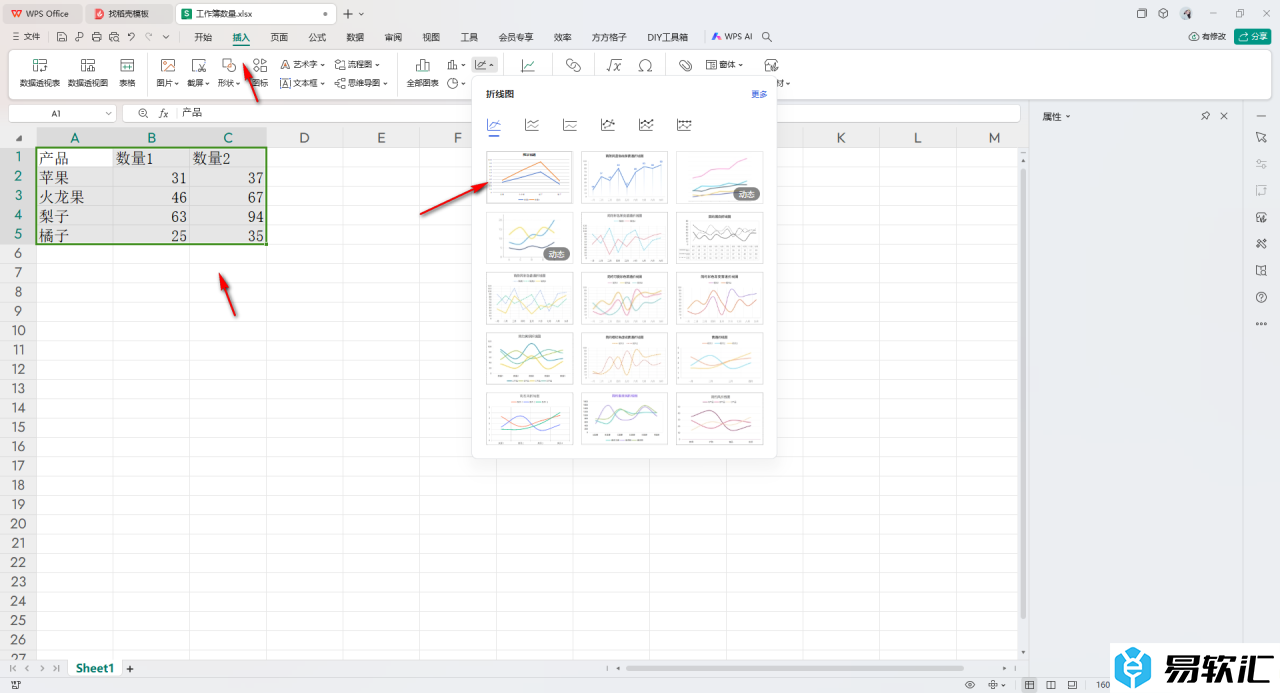Close the 属性 panel
This screenshot has height=693, width=1280.
[x=1224, y=116]
